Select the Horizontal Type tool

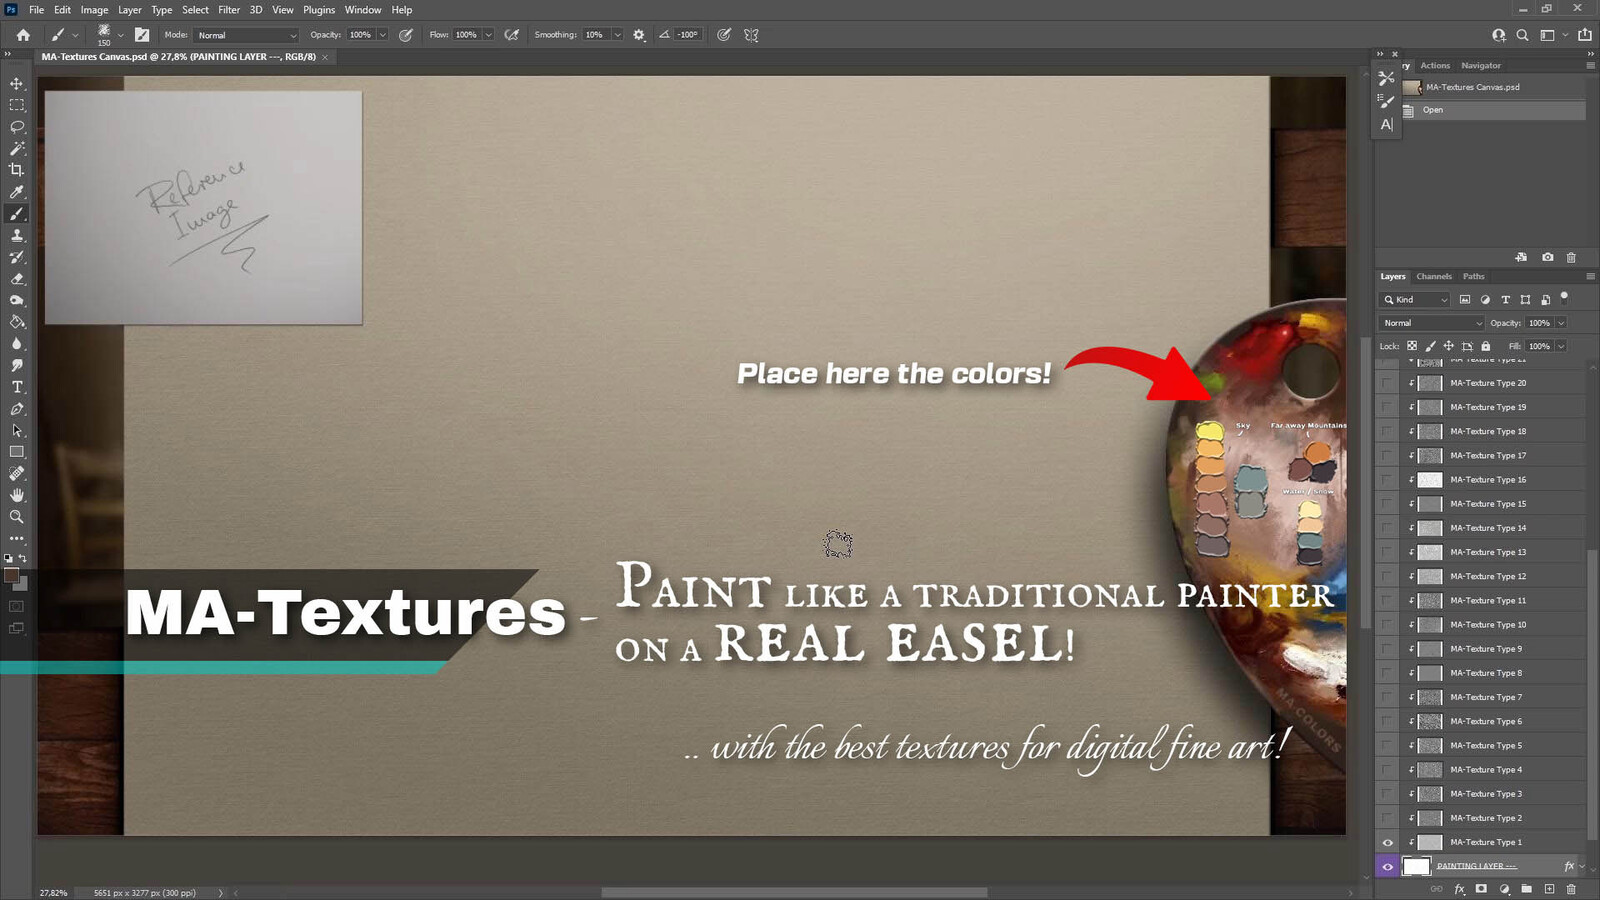pos(16,387)
